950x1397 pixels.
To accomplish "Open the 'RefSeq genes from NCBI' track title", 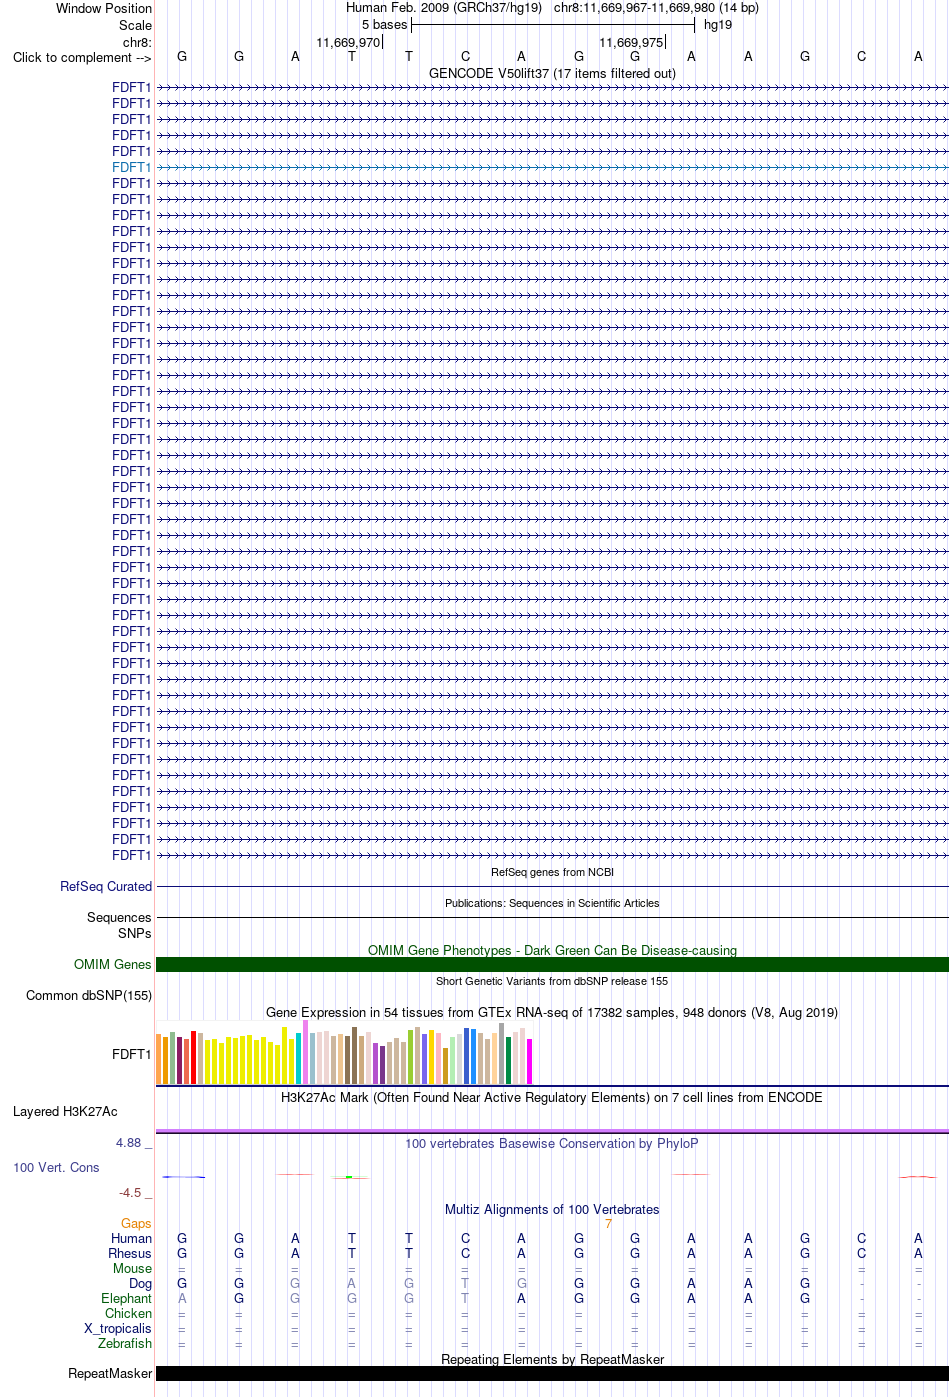I will point(552,872).
